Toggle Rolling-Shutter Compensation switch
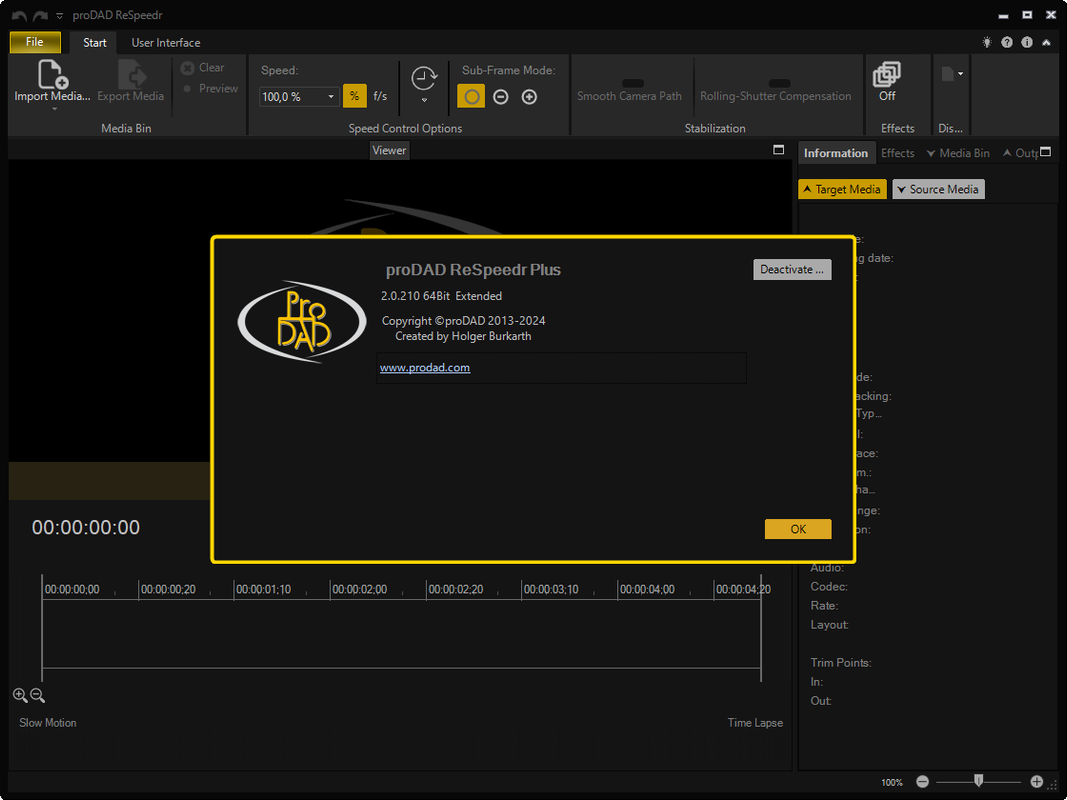 [779, 83]
